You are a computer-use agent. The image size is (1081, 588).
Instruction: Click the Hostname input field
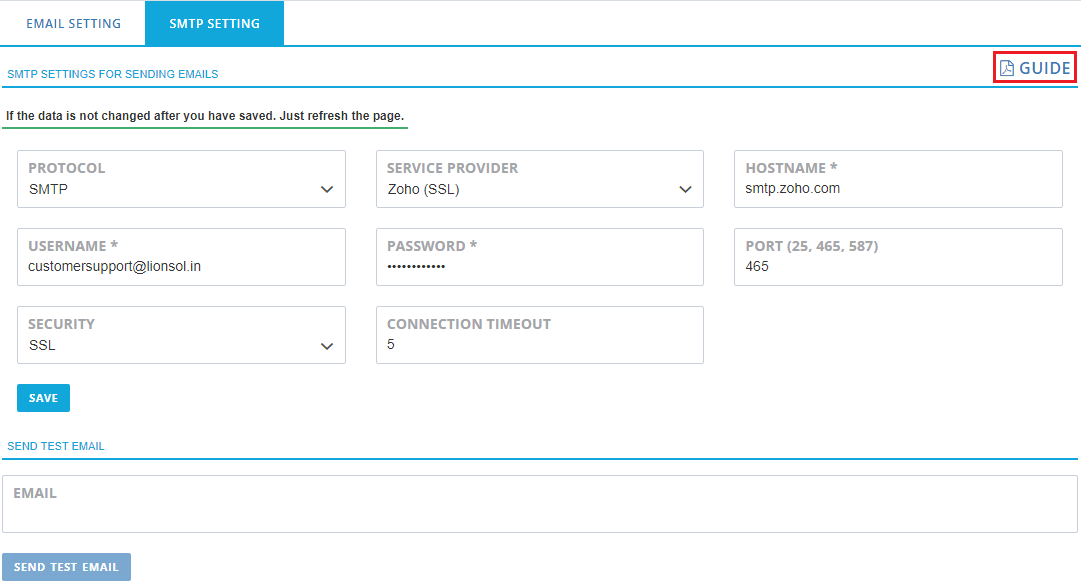click(898, 179)
